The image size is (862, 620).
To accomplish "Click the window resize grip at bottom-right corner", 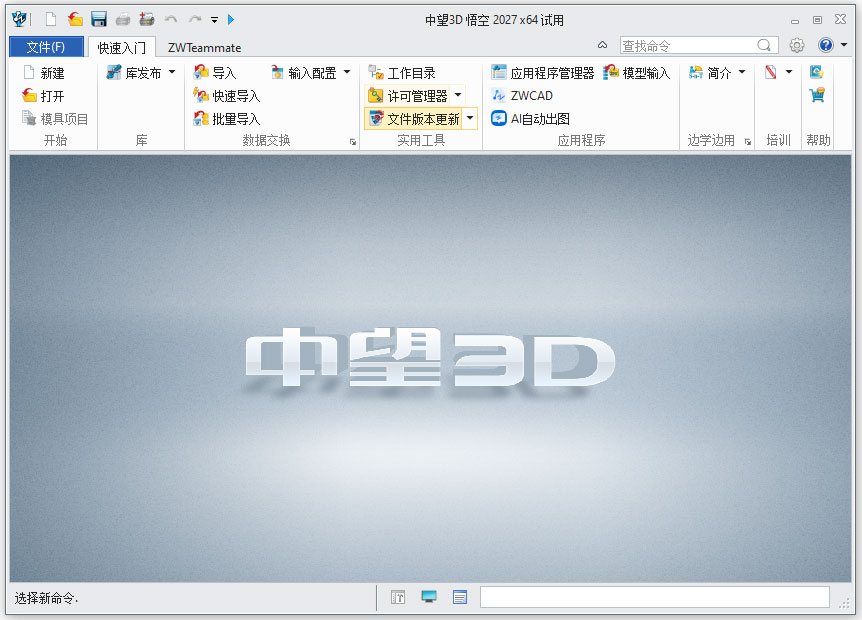I will point(844,604).
